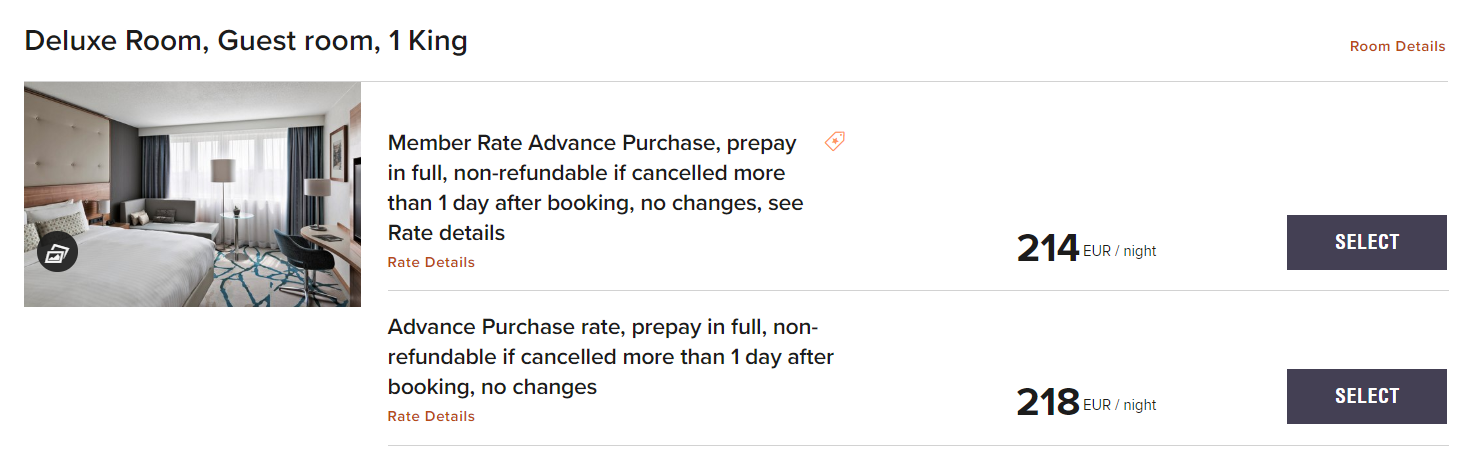The height and width of the screenshot is (470, 1470).
Task: Click the Member Rate Advance Purchase description
Action: point(595,187)
